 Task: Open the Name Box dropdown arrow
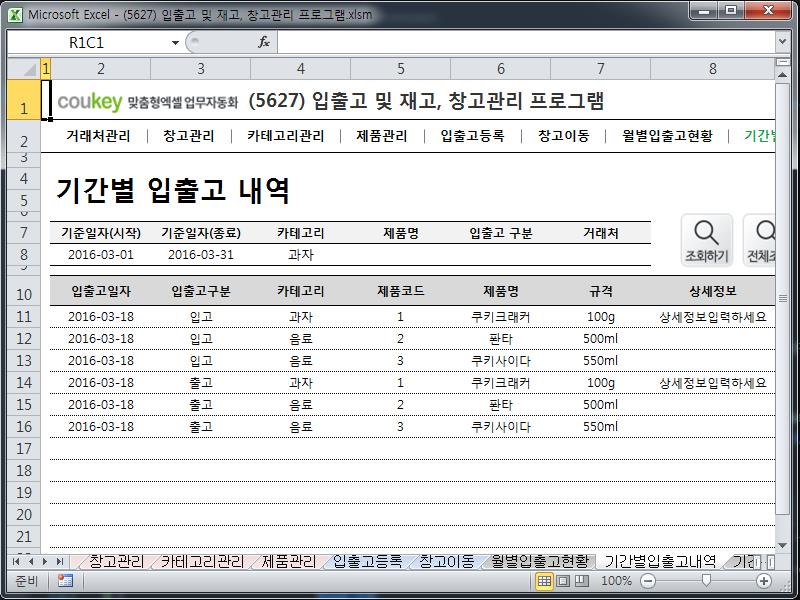point(175,43)
